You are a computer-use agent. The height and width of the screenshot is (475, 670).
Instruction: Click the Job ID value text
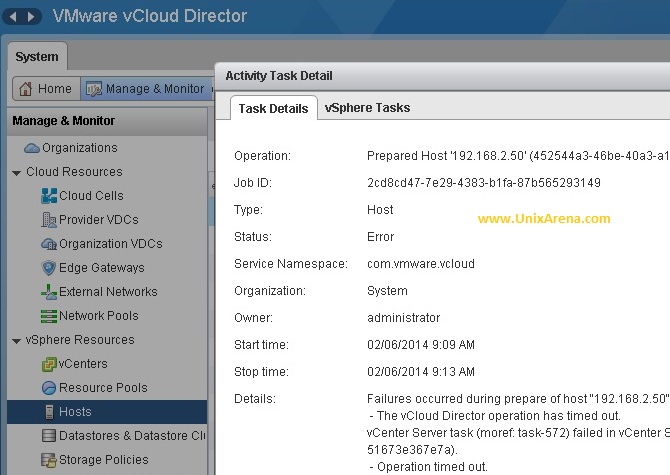coord(484,183)
